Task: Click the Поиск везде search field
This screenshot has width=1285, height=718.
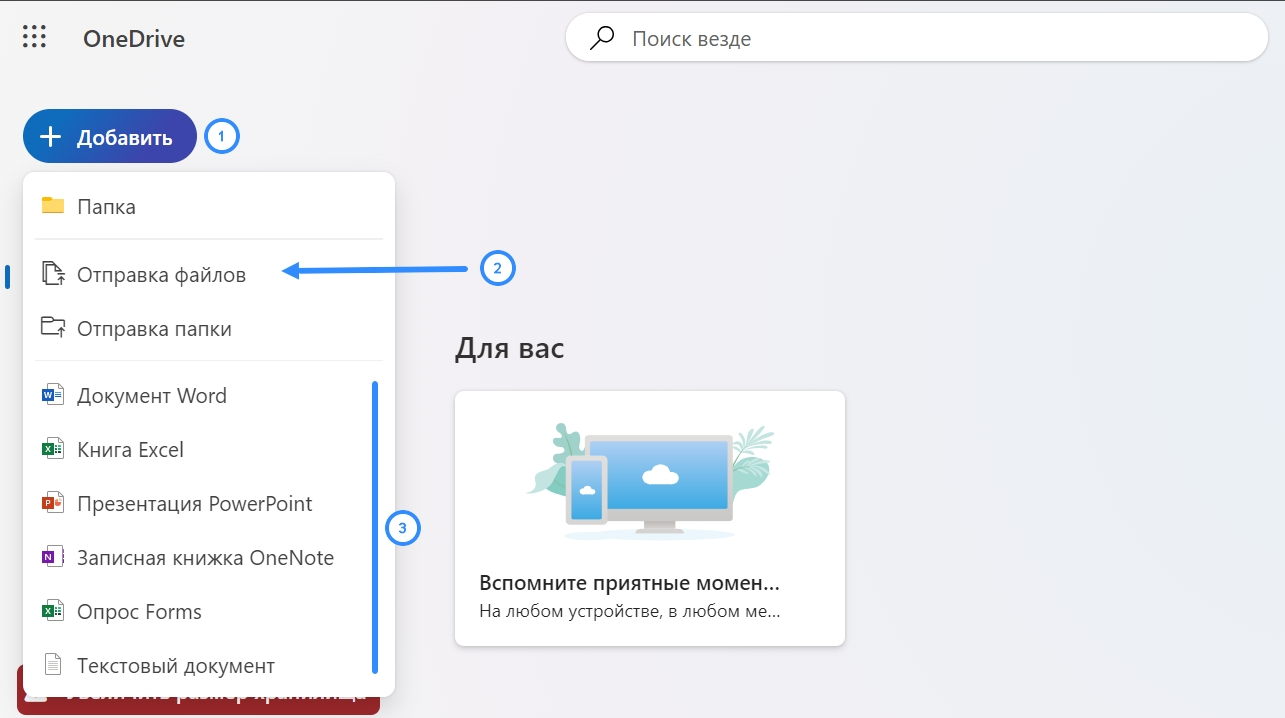Action: coord(917,39)
